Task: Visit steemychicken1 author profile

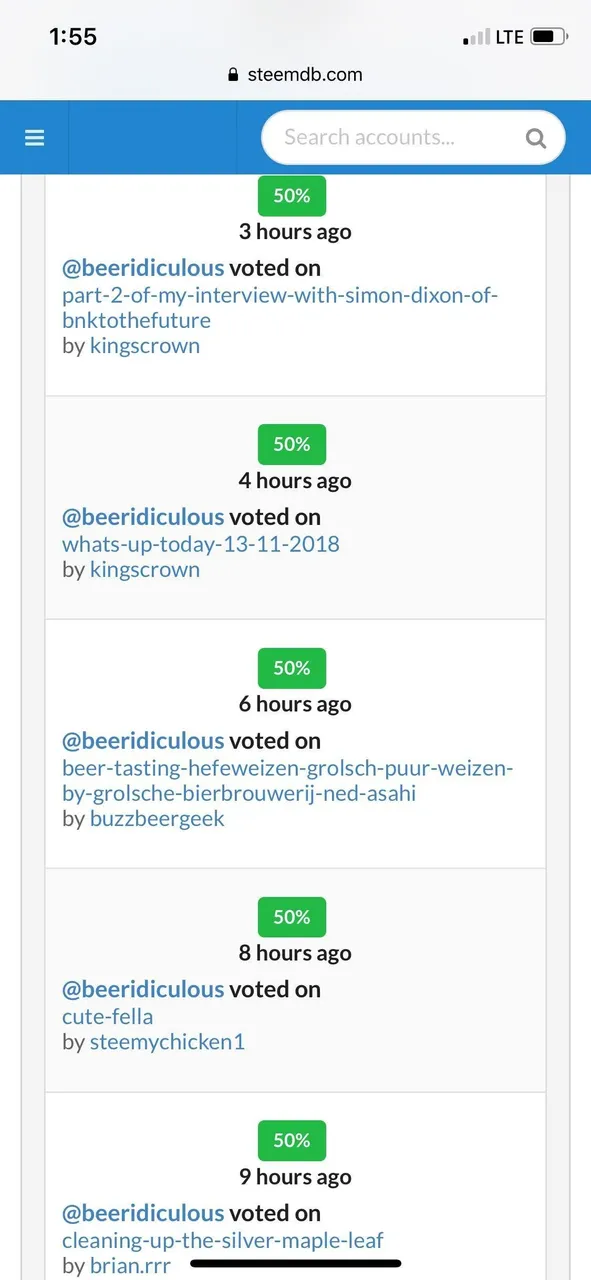Action: click(167, 1042)
